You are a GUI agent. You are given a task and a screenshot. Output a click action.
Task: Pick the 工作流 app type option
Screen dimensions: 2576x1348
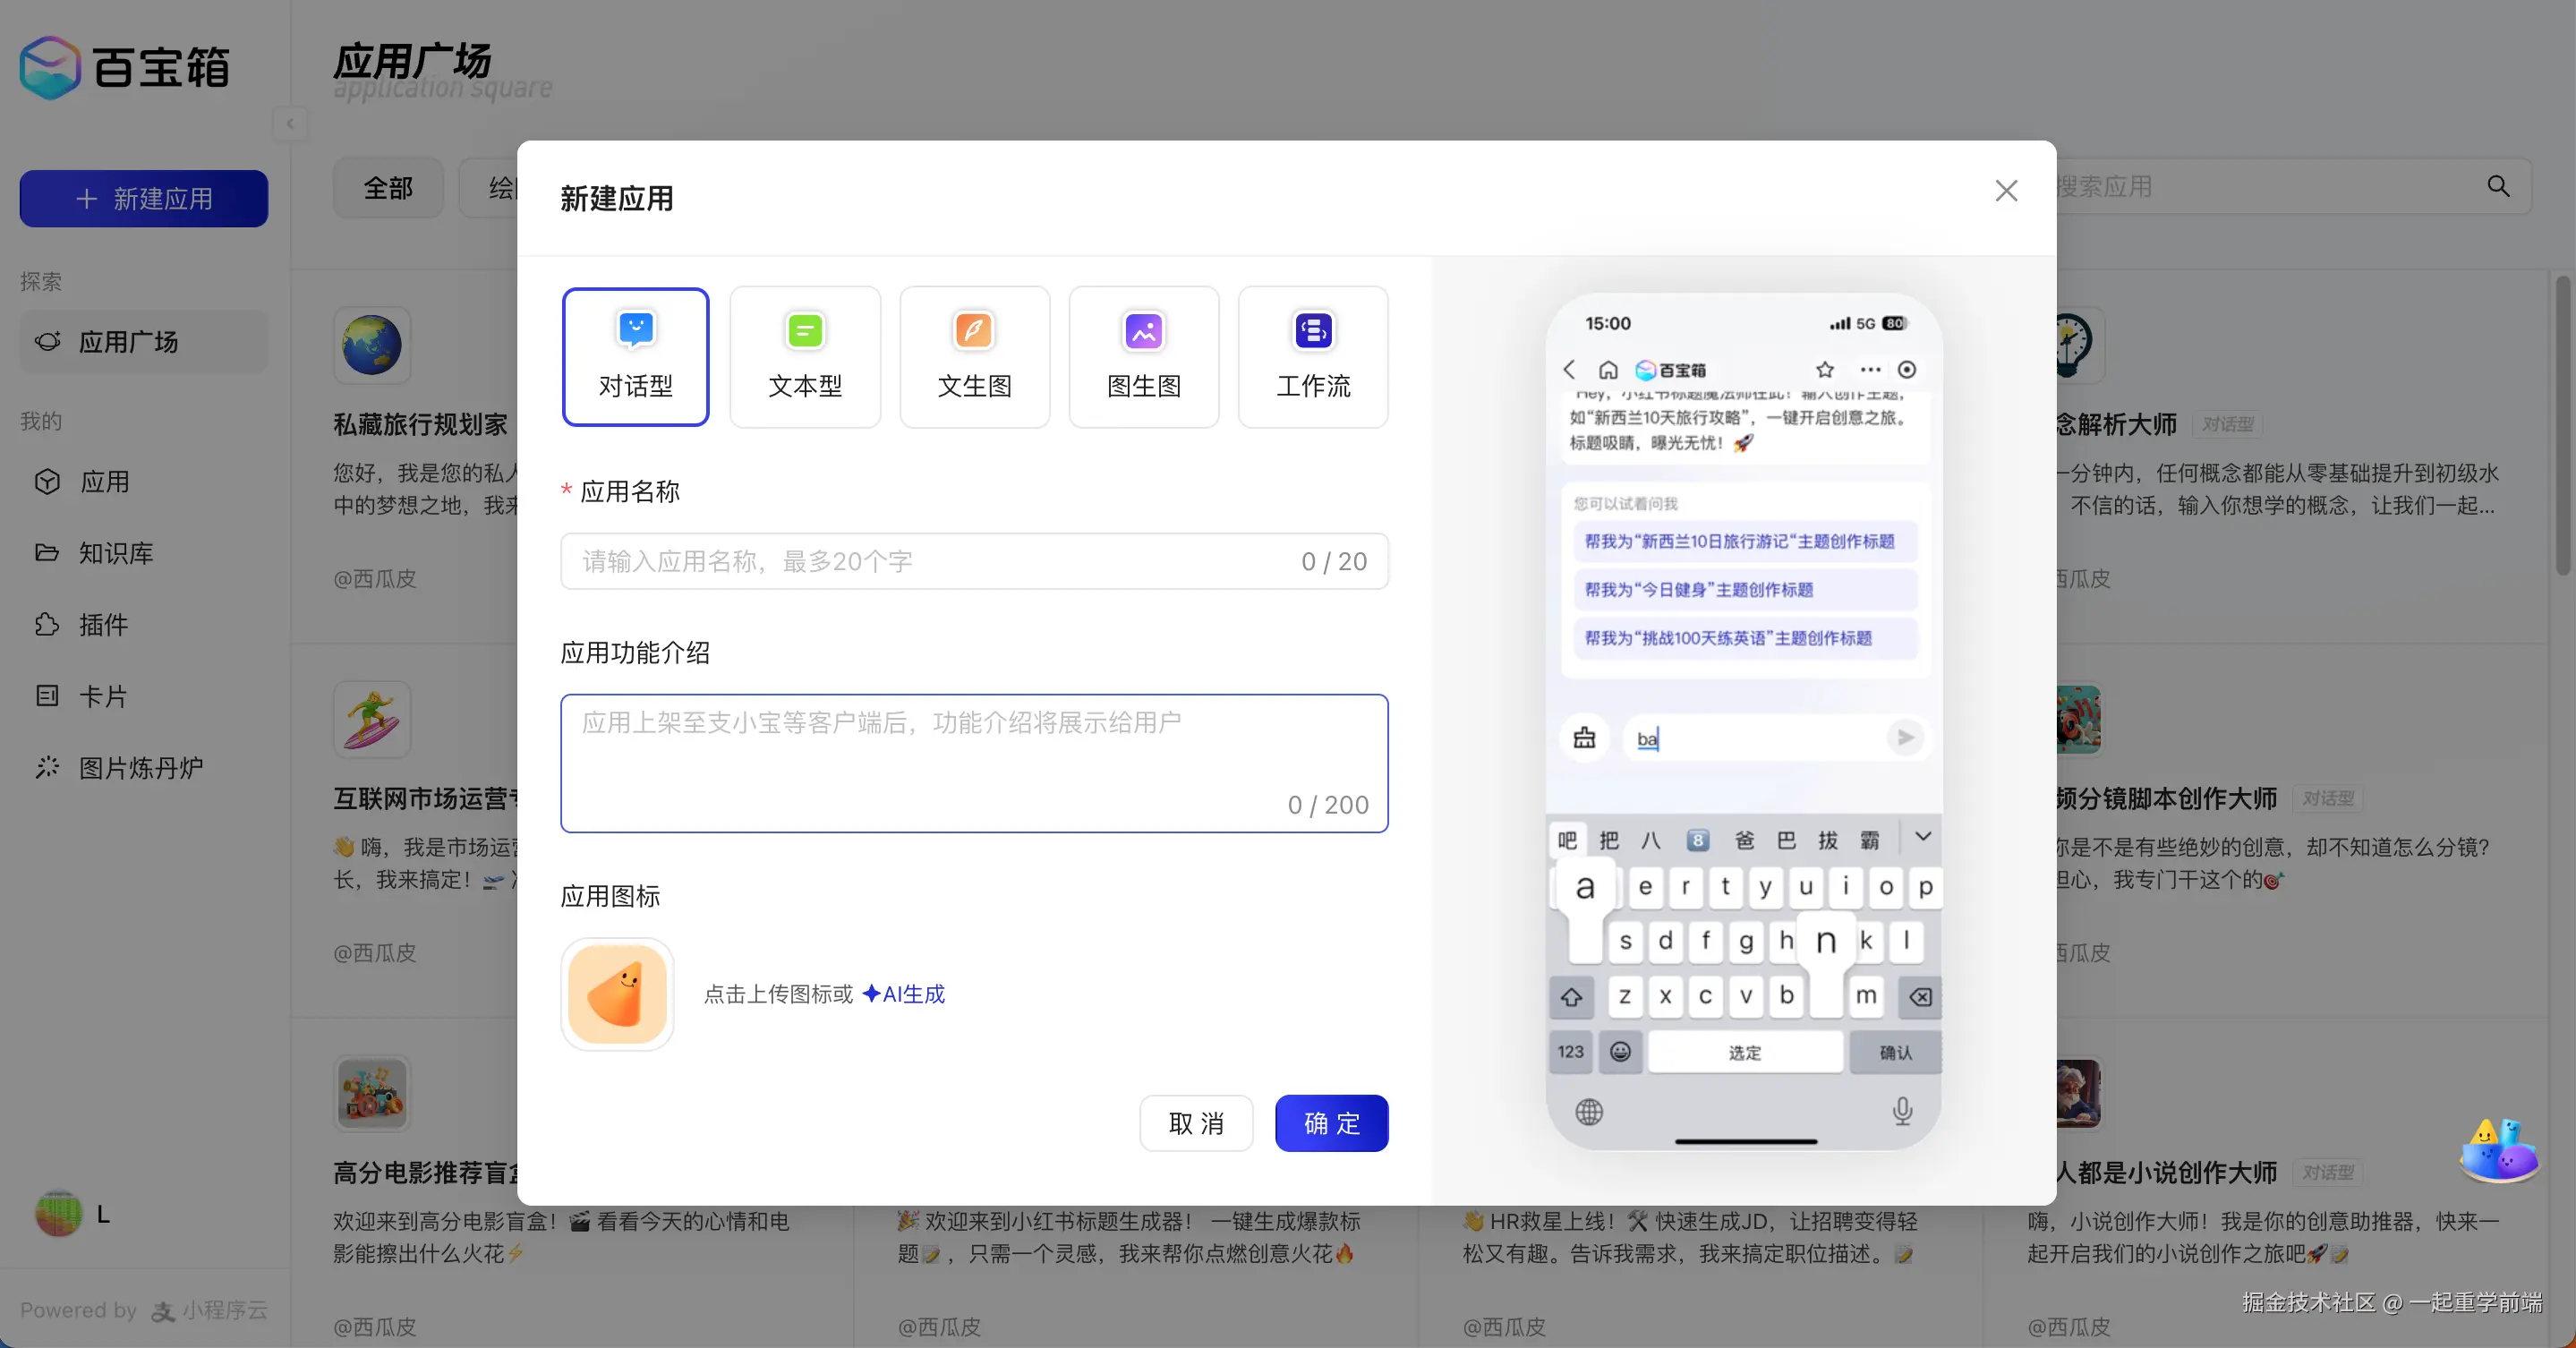1312,357
